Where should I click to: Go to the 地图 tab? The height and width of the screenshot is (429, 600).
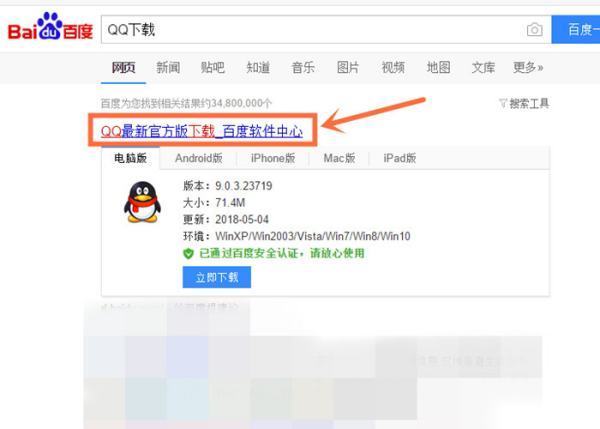[438, 67]
